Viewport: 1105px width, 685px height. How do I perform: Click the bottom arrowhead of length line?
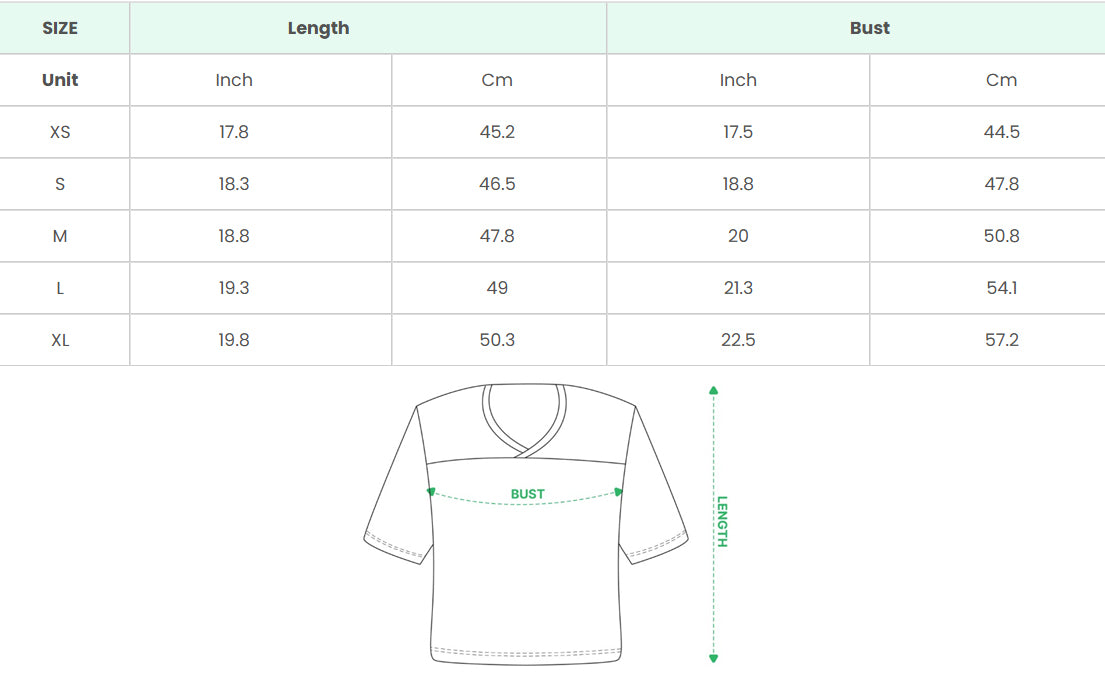pos(713,657)
